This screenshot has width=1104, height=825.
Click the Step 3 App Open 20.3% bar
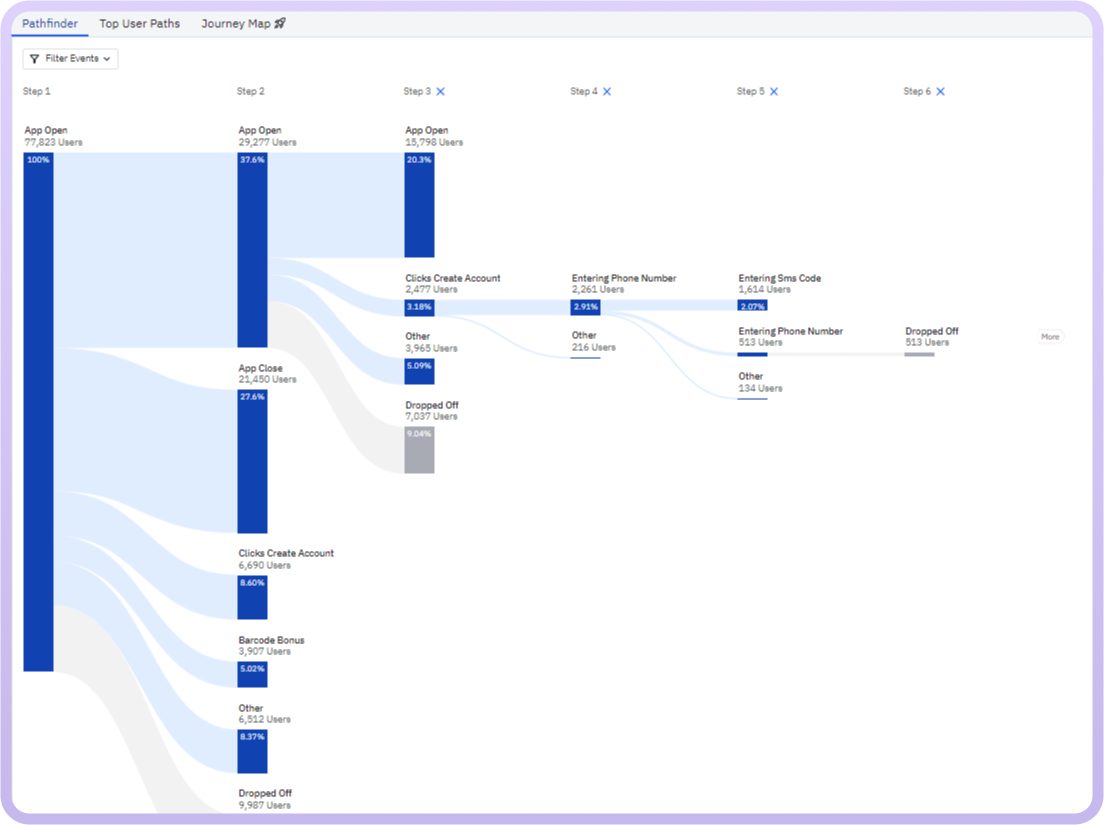[x=419, y=205]
